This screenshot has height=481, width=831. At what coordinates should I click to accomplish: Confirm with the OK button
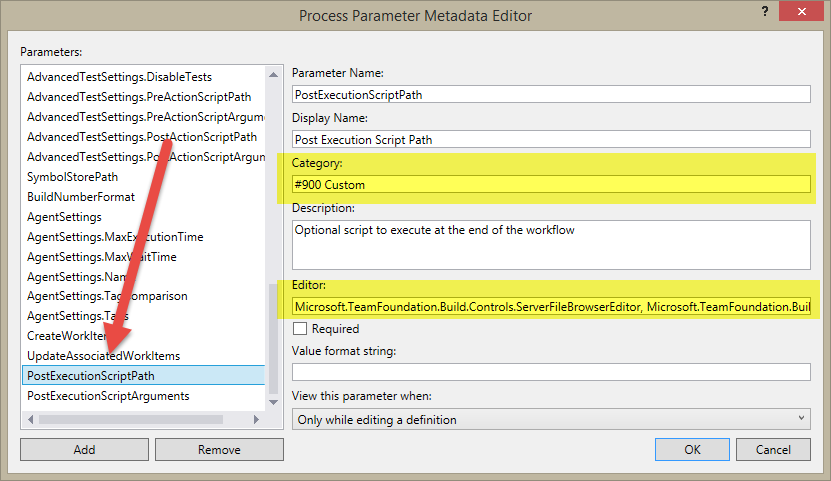pos(692,450)
